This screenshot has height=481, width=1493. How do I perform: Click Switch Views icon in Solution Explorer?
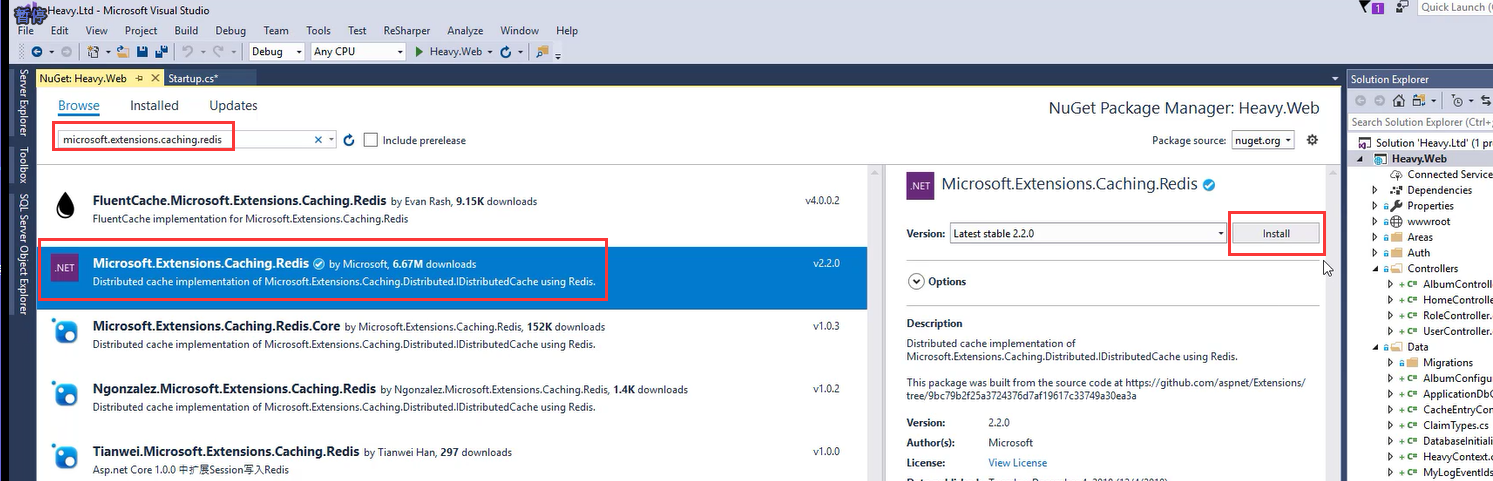tap(1420, 100)
